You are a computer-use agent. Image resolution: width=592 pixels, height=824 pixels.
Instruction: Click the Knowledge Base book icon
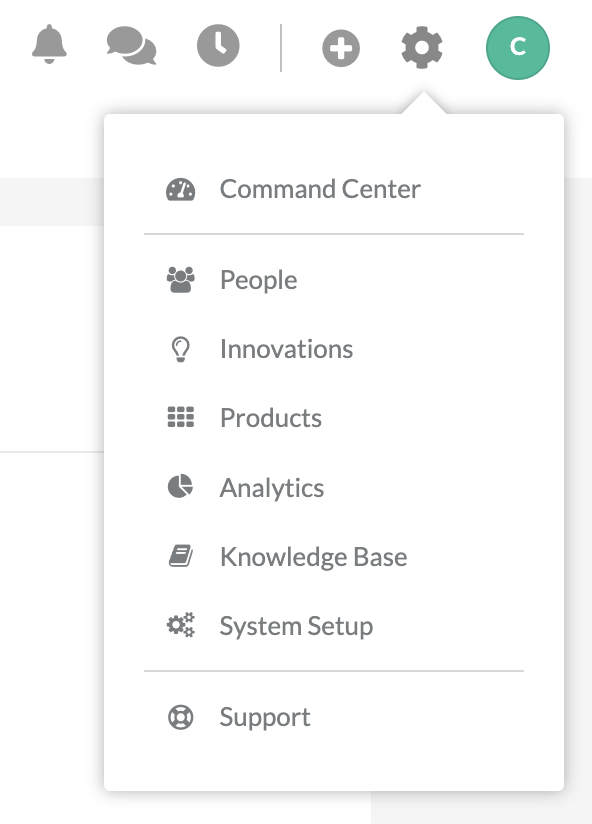click(181, 556)
